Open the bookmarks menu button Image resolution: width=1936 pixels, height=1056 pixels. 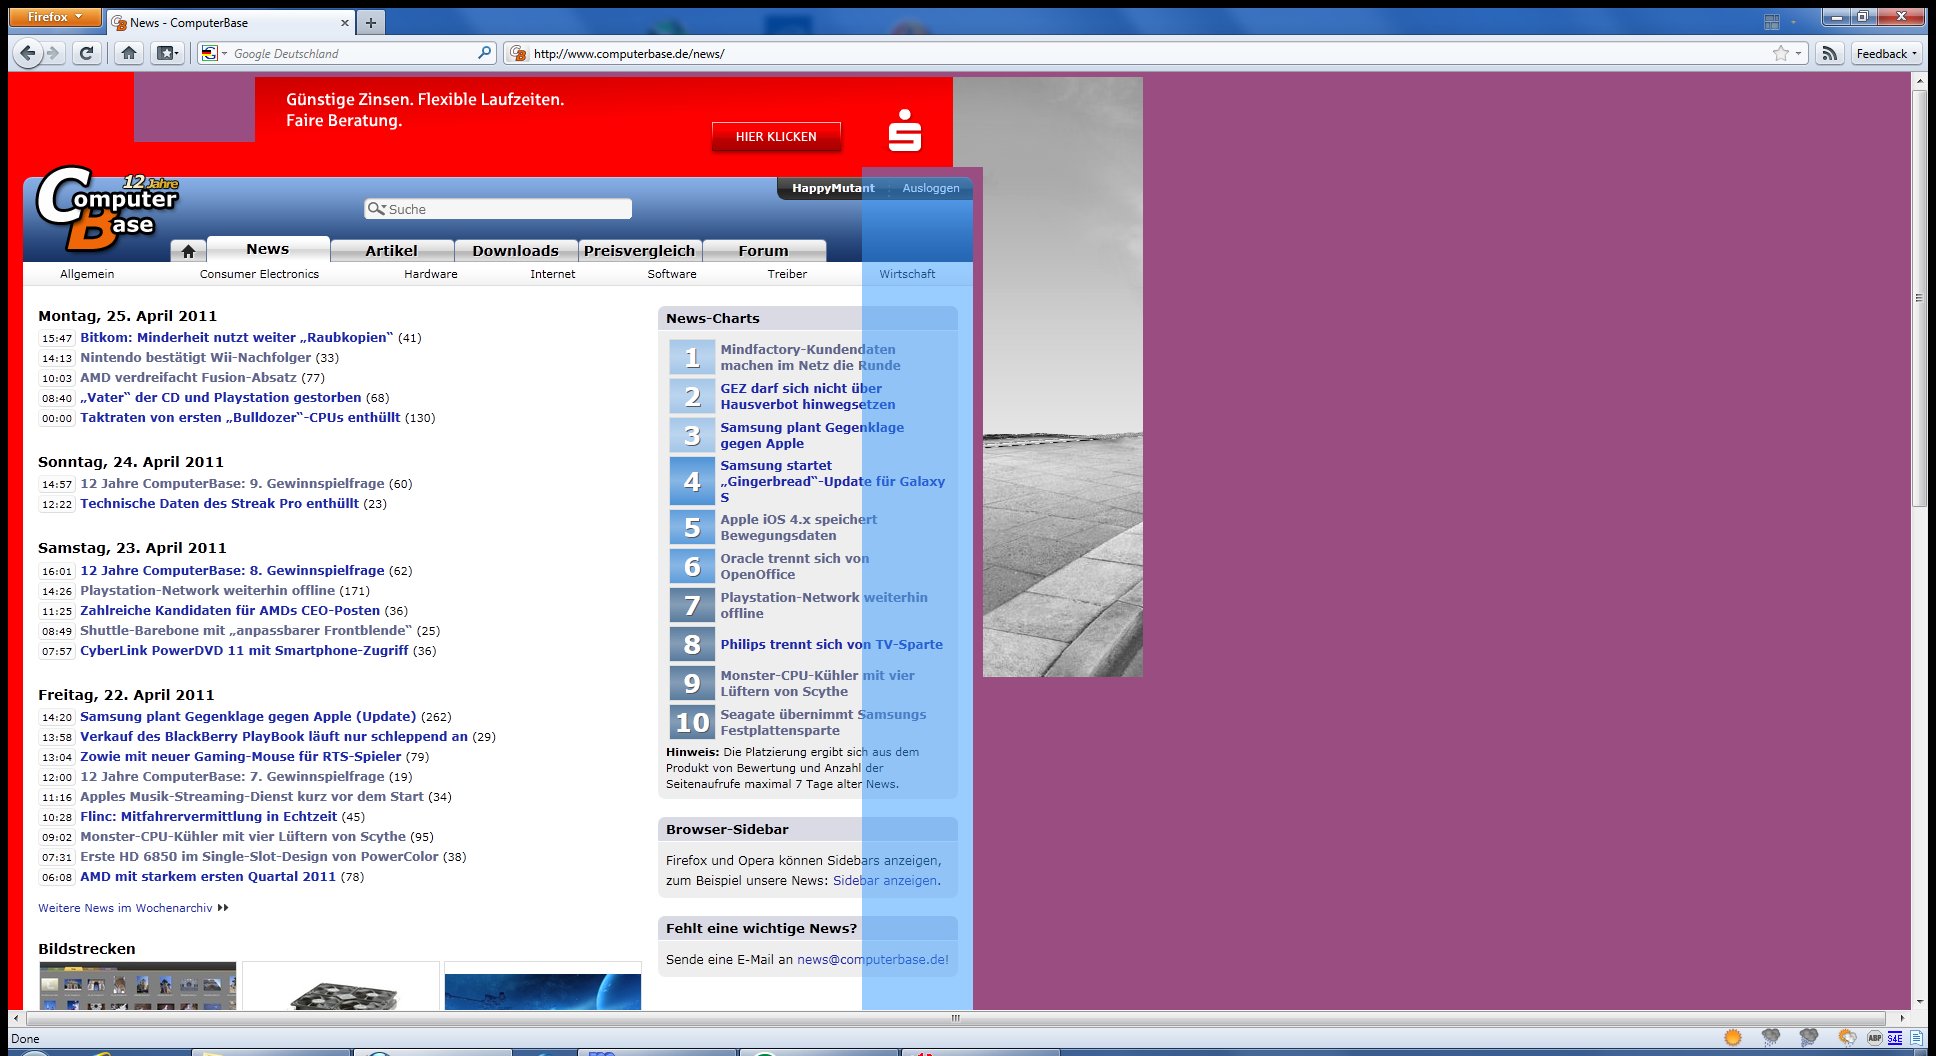[x=167, y=53]
